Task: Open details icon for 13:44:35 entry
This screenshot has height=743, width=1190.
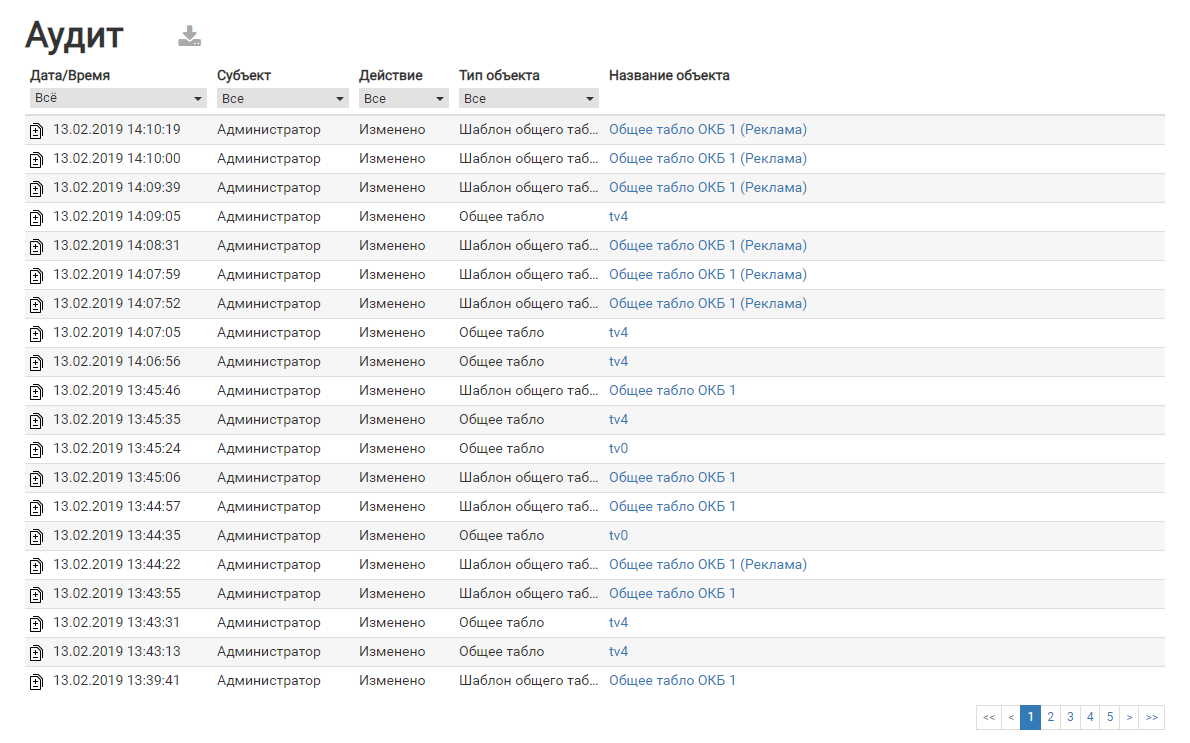Action: click(x=36, y=537)
